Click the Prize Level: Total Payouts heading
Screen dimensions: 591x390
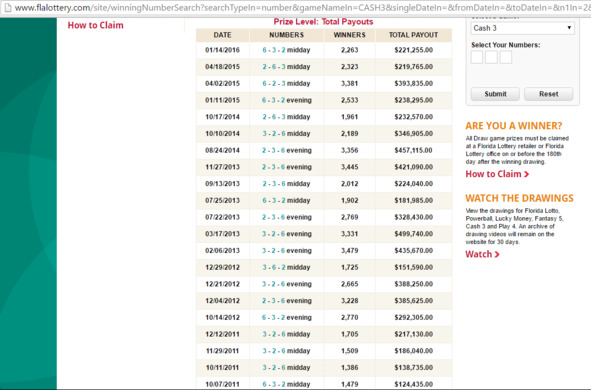(x=323, y=22)
